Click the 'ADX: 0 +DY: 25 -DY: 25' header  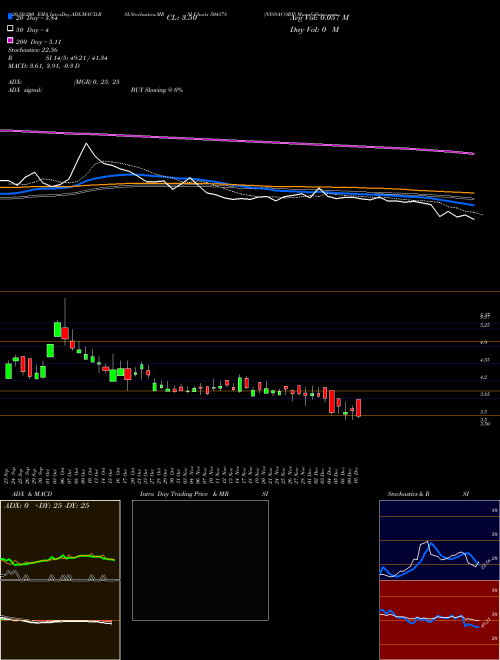click(x=46, y=506)
